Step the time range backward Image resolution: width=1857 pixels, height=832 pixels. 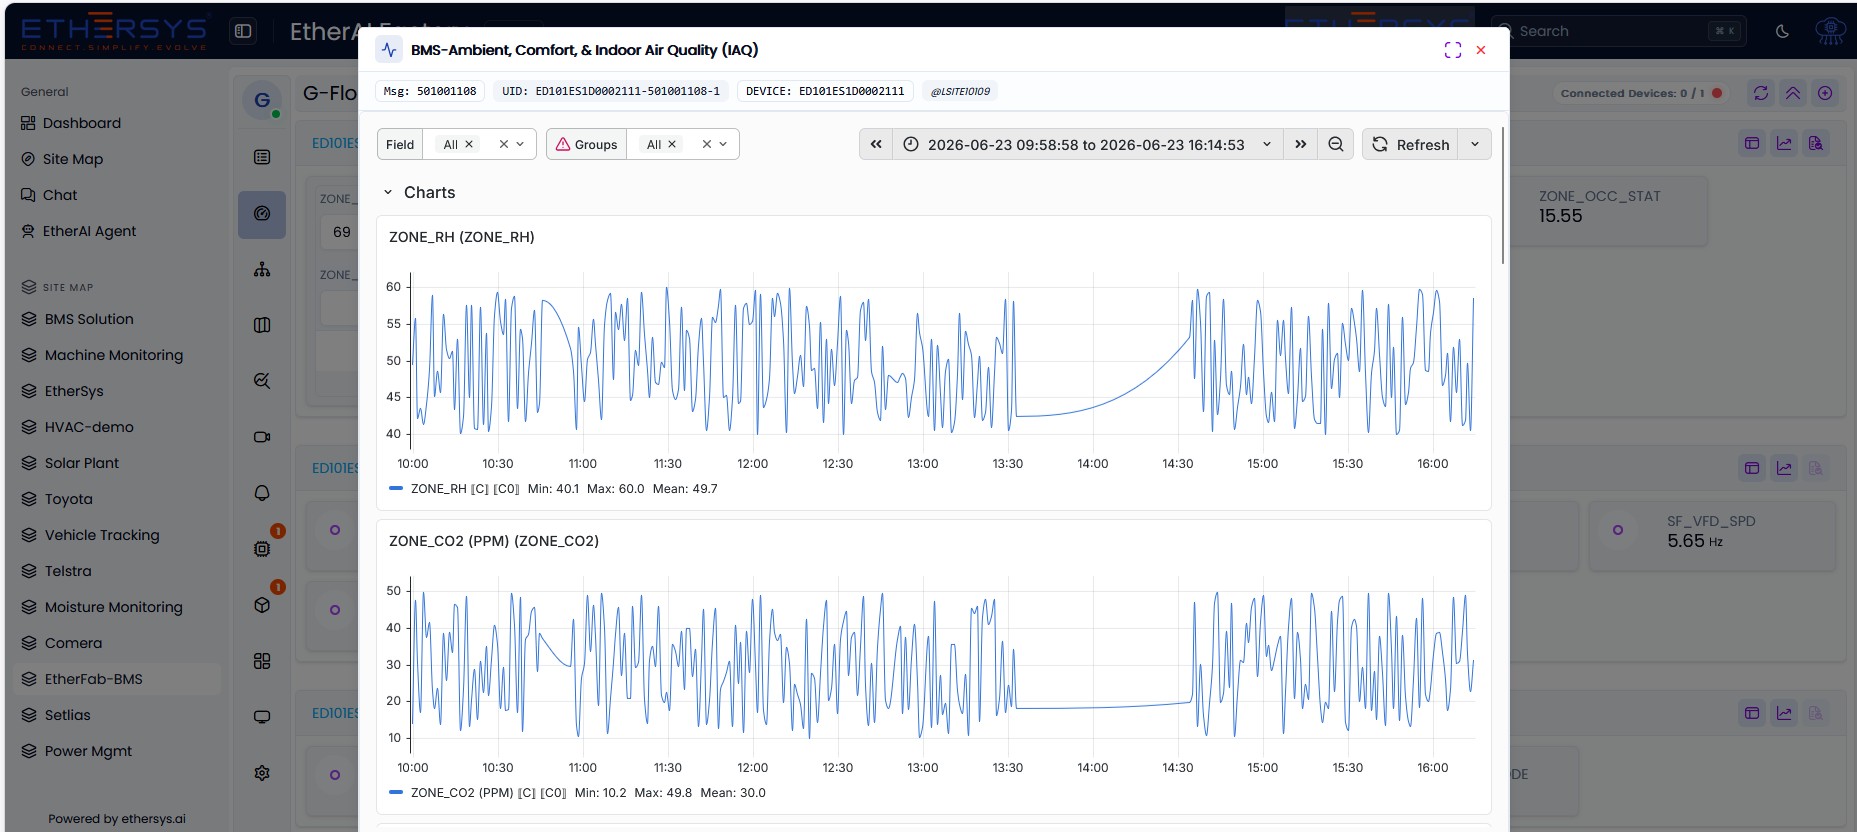pyautogui.click(x=876, y=144)
